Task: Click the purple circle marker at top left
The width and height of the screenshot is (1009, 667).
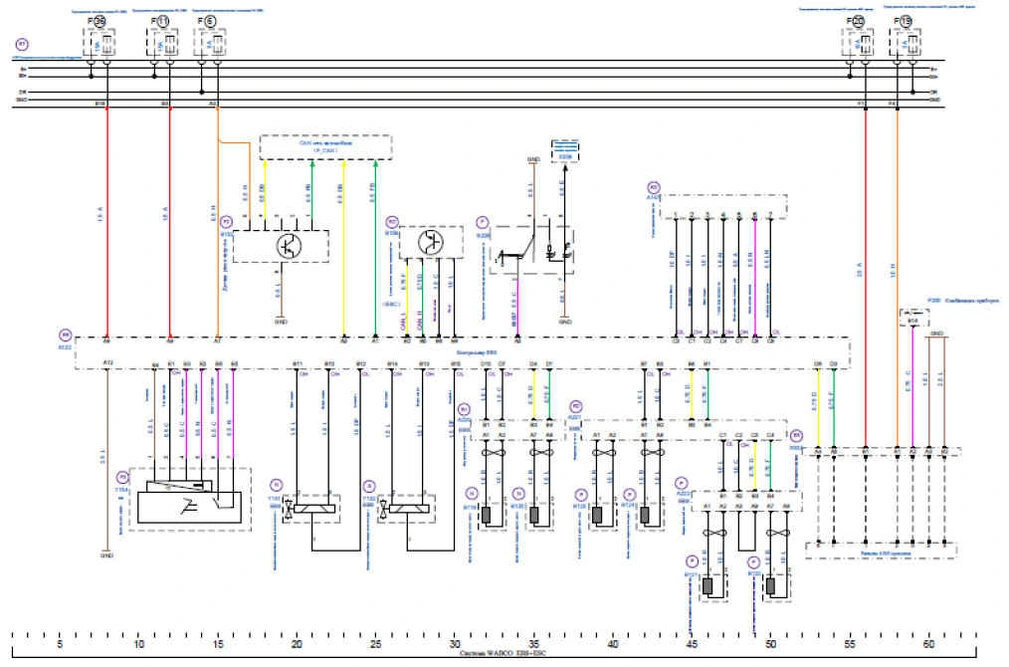Action: coord(22,44)
